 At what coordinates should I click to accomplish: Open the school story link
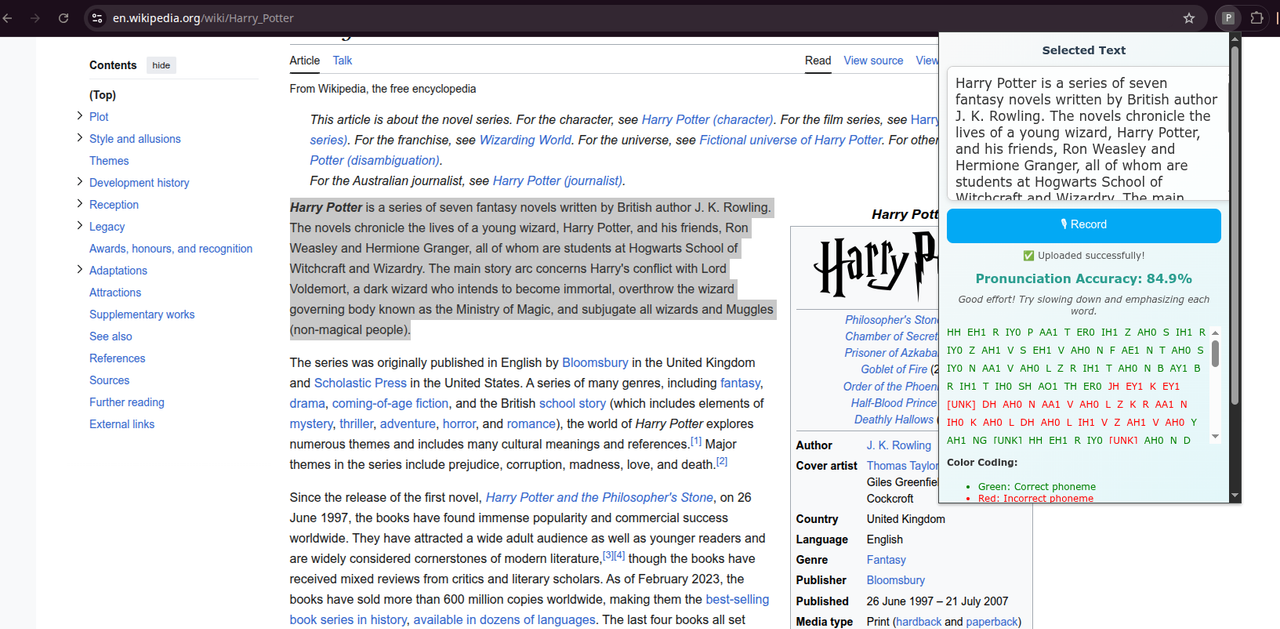point(572,404)
